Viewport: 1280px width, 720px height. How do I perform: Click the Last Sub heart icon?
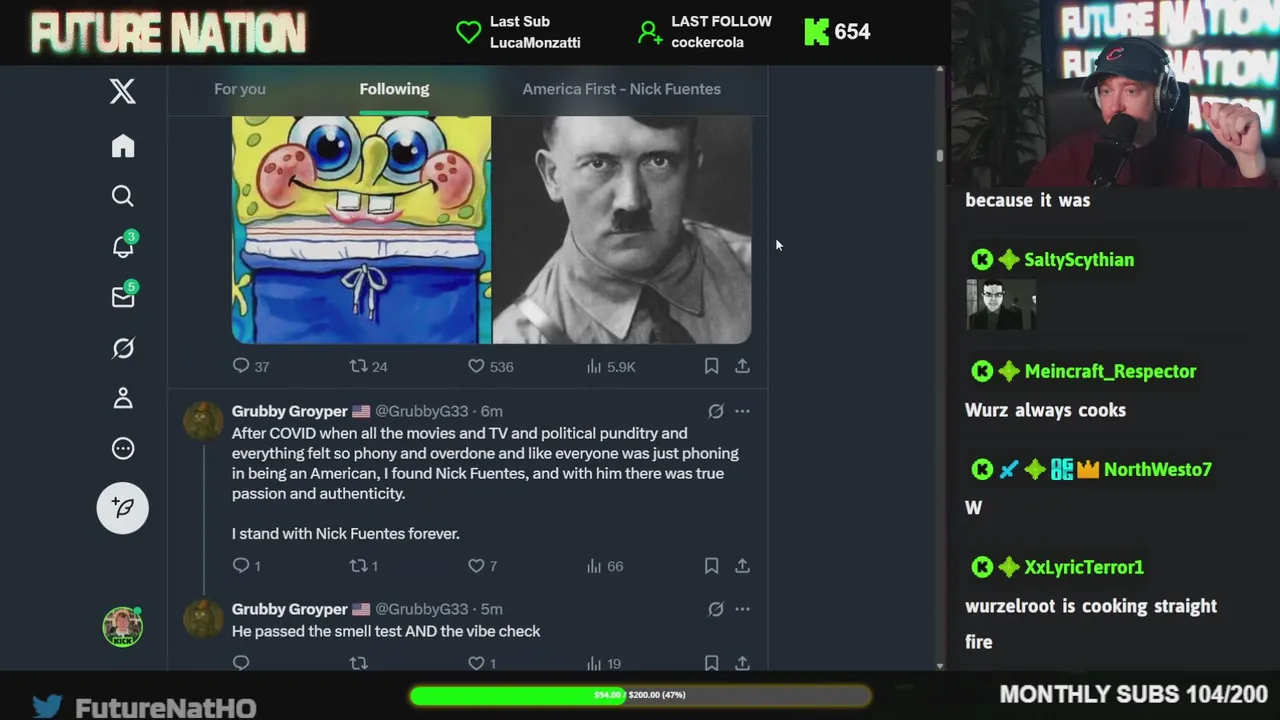click(468, 32)
